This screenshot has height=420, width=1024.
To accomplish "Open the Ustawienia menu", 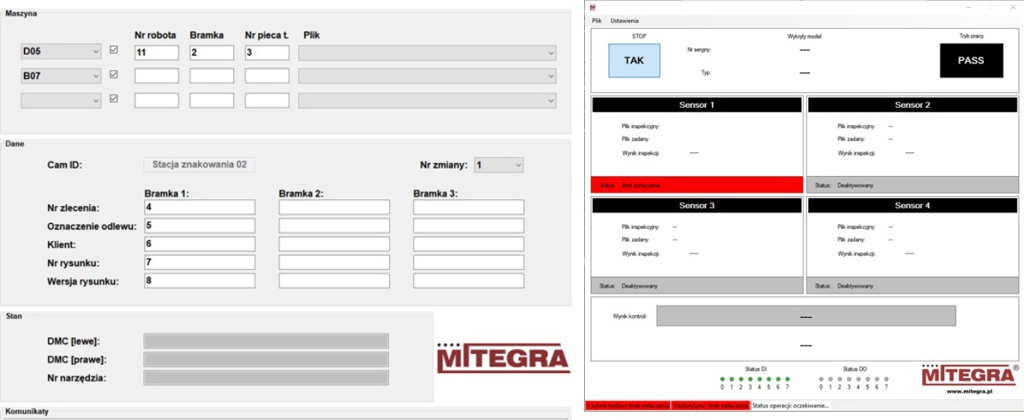I will [x=624, y=21].
